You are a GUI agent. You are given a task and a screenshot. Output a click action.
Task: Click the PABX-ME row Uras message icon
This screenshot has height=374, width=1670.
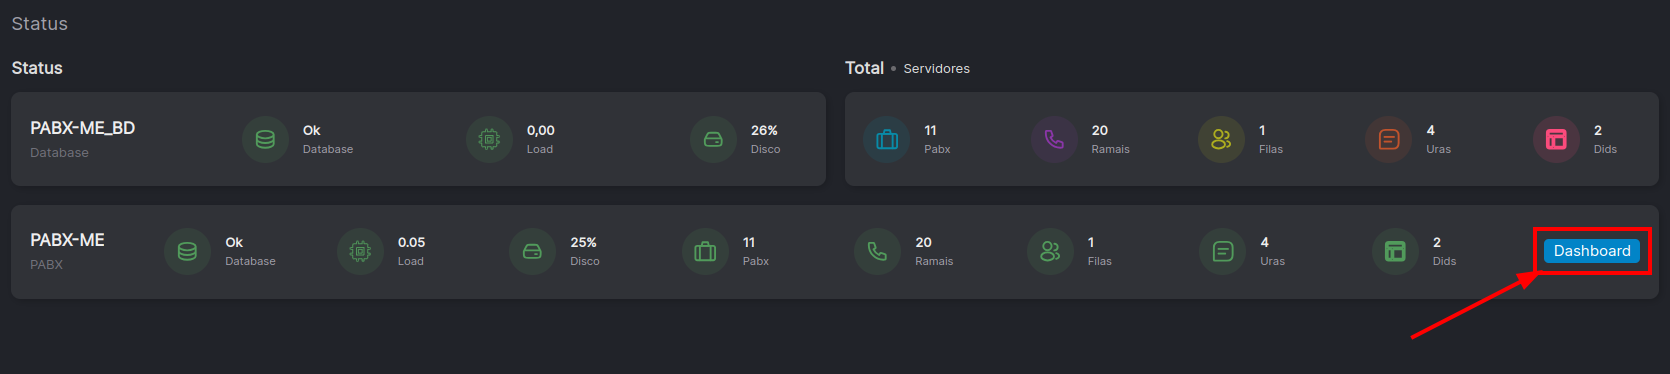[1223, 251]
